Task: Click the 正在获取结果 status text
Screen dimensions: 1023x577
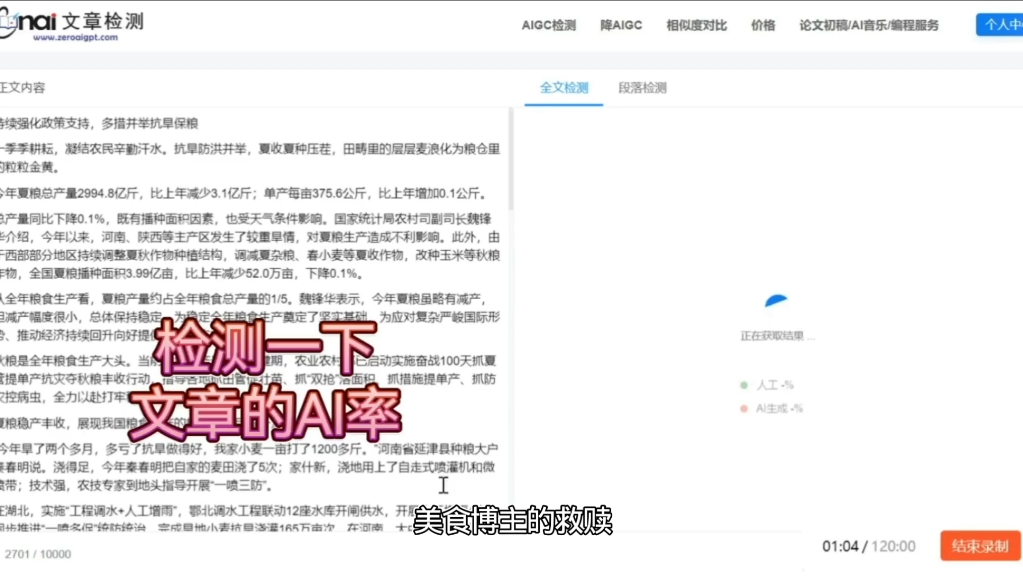Action: point(777,336)
